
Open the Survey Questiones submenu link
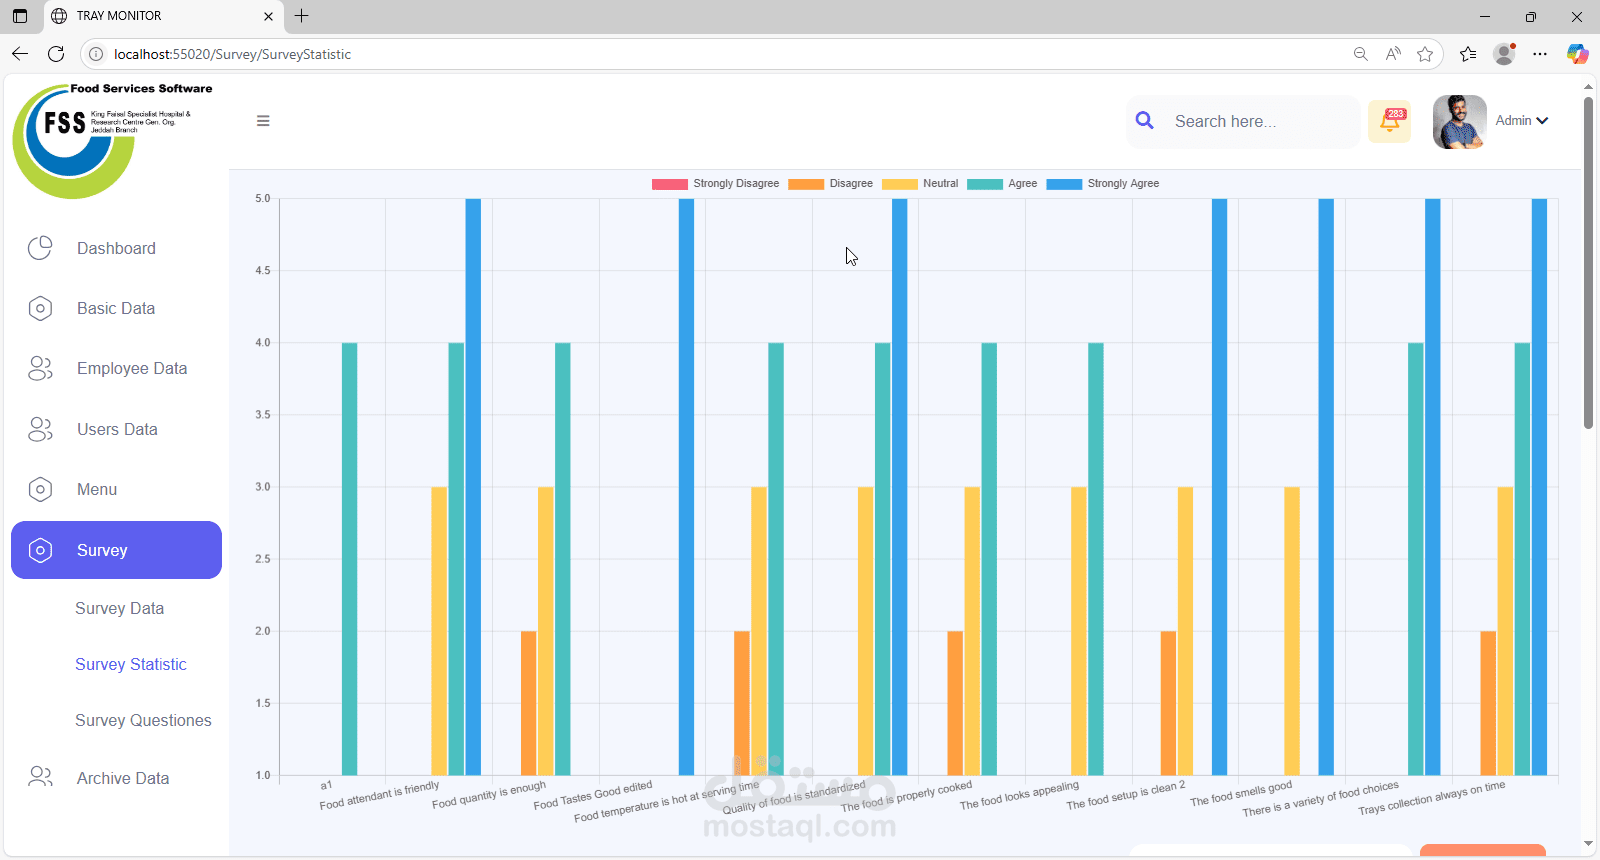point(143,720)
